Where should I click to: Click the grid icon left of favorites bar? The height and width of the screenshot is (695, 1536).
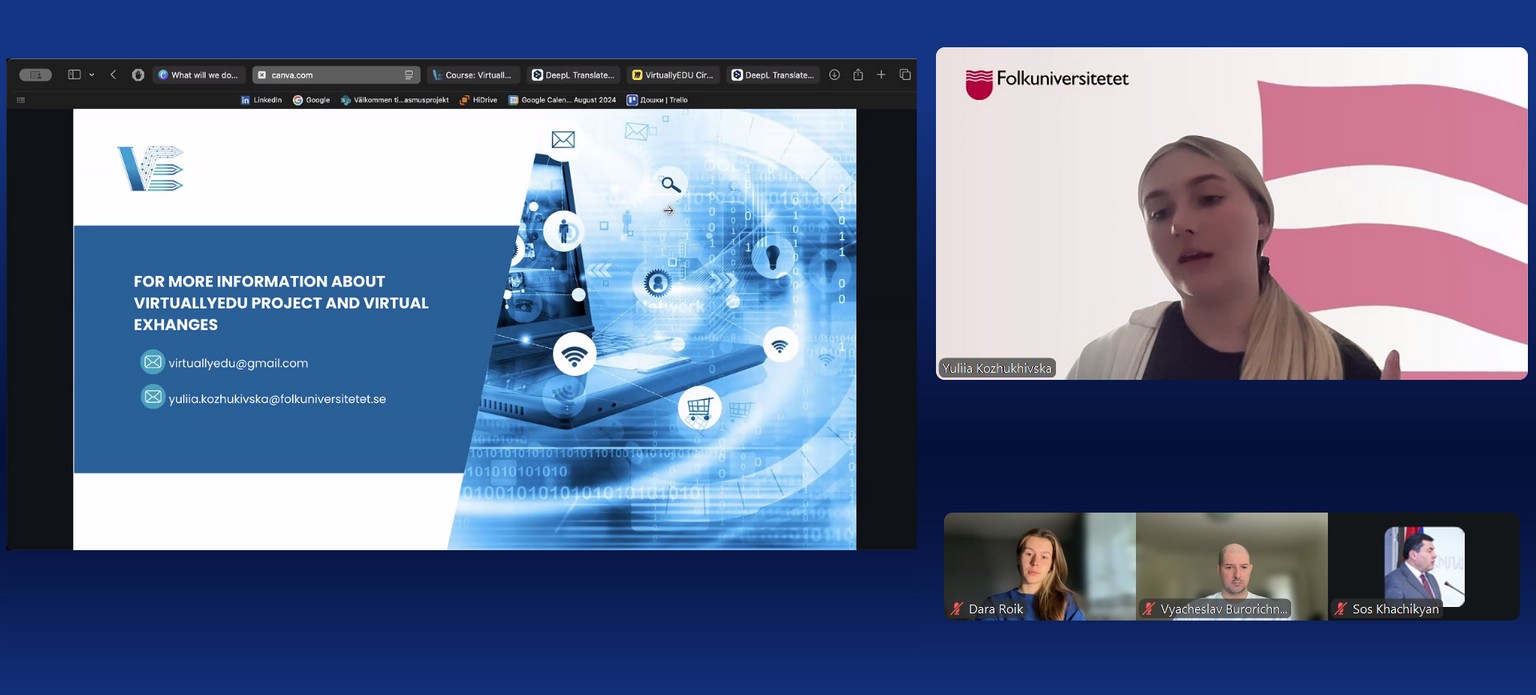coord(21,100)
